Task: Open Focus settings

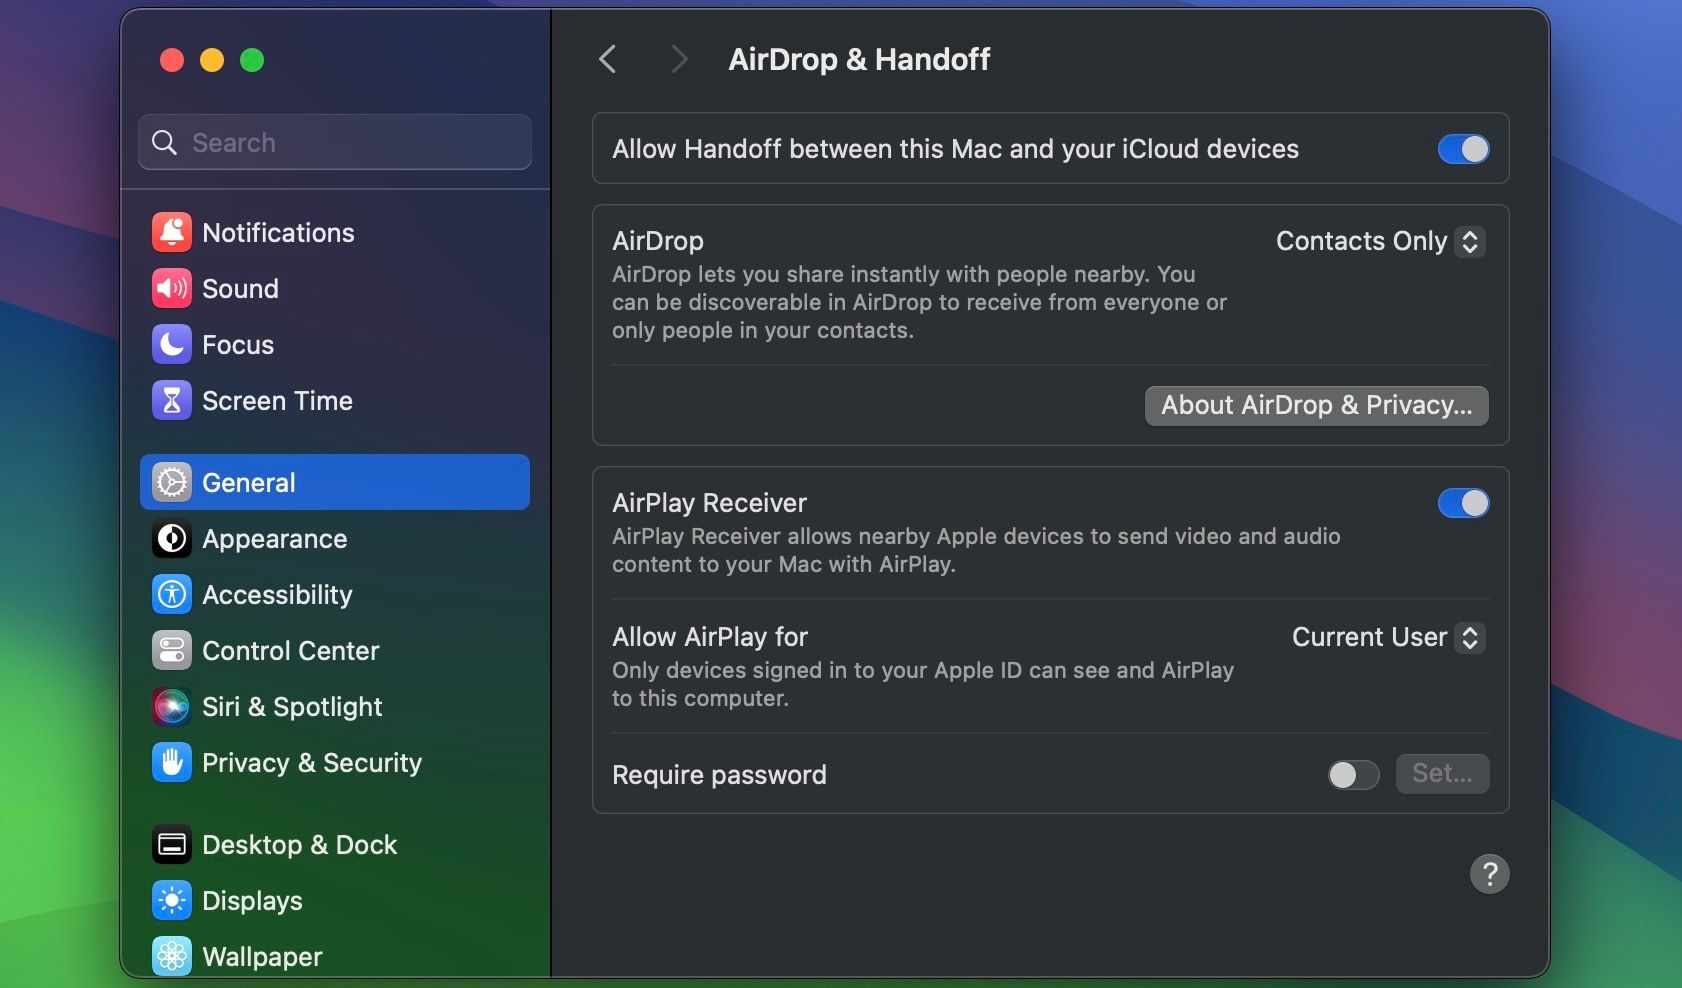Action: click(x=238, y=345)
